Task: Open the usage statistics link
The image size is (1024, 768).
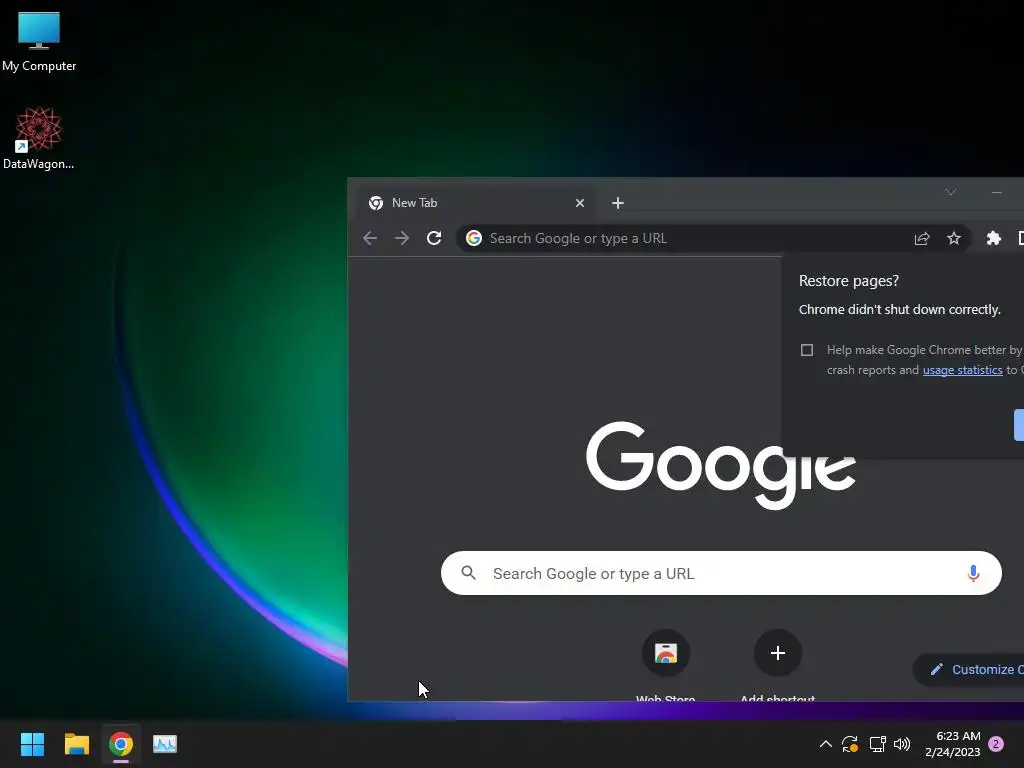Action: click(x=962, y=370)
